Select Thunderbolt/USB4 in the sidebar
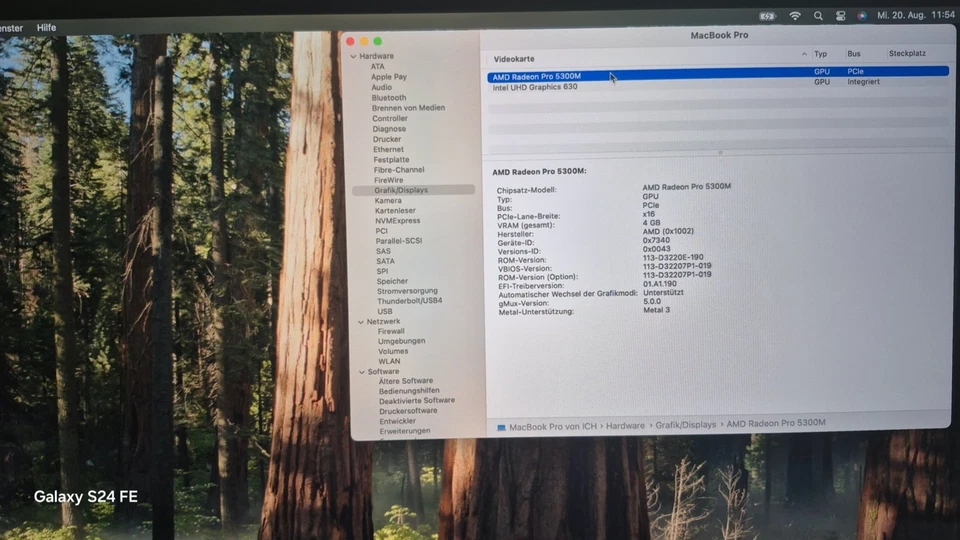This screenshot has width=960, height=540. point(410,301)
